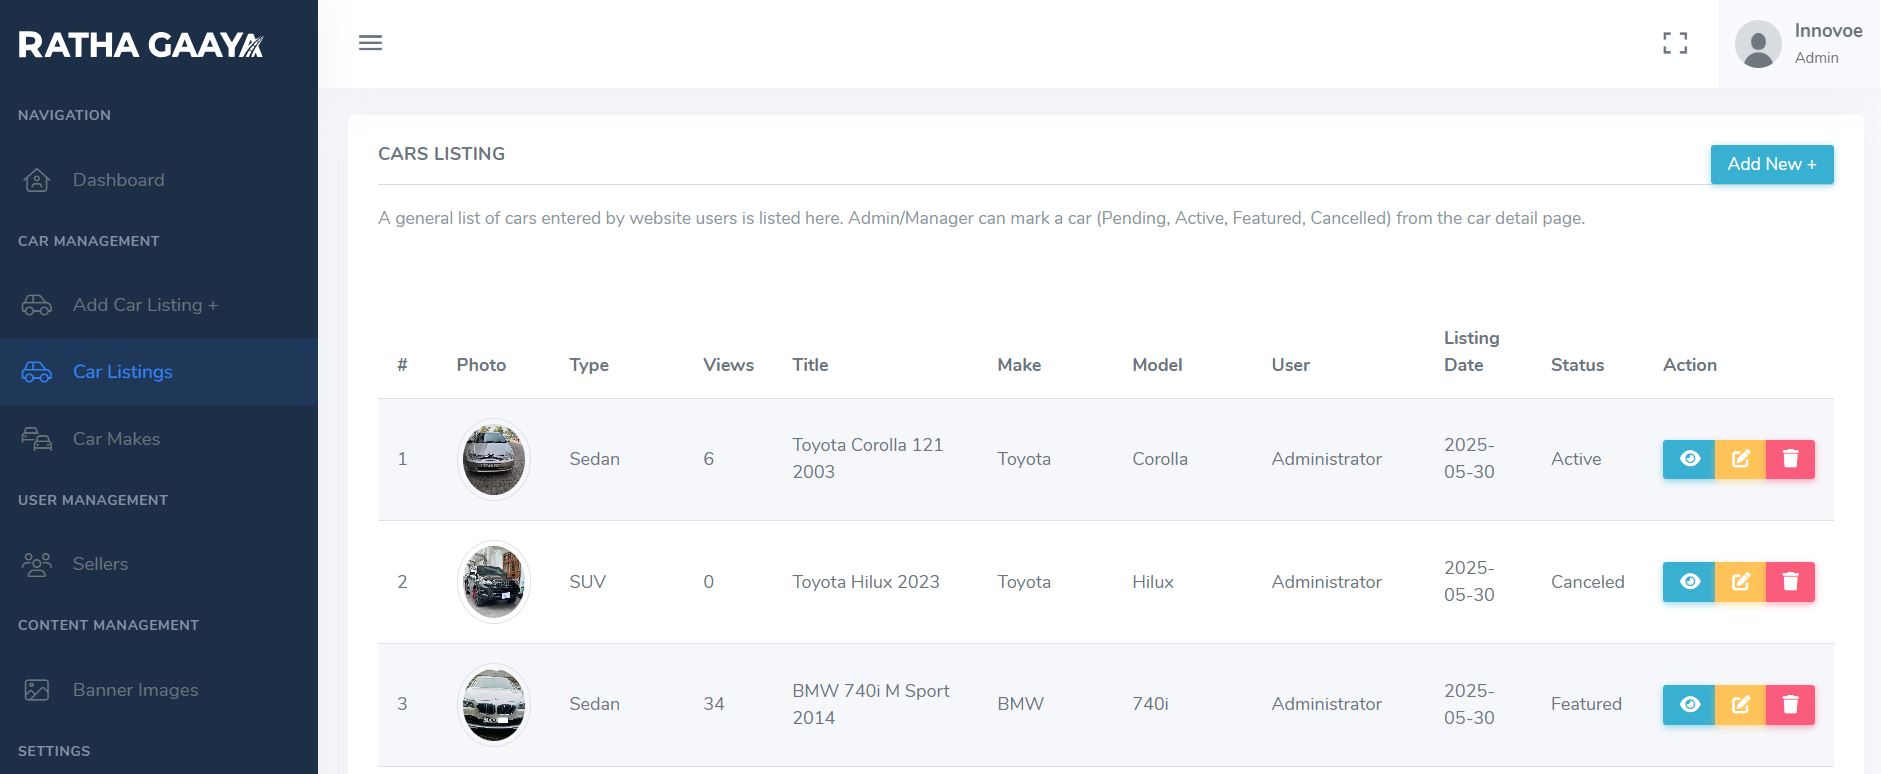Click the 'Corolla' model cell
Screen dimensions: 1881x774
pos(1160,459)
